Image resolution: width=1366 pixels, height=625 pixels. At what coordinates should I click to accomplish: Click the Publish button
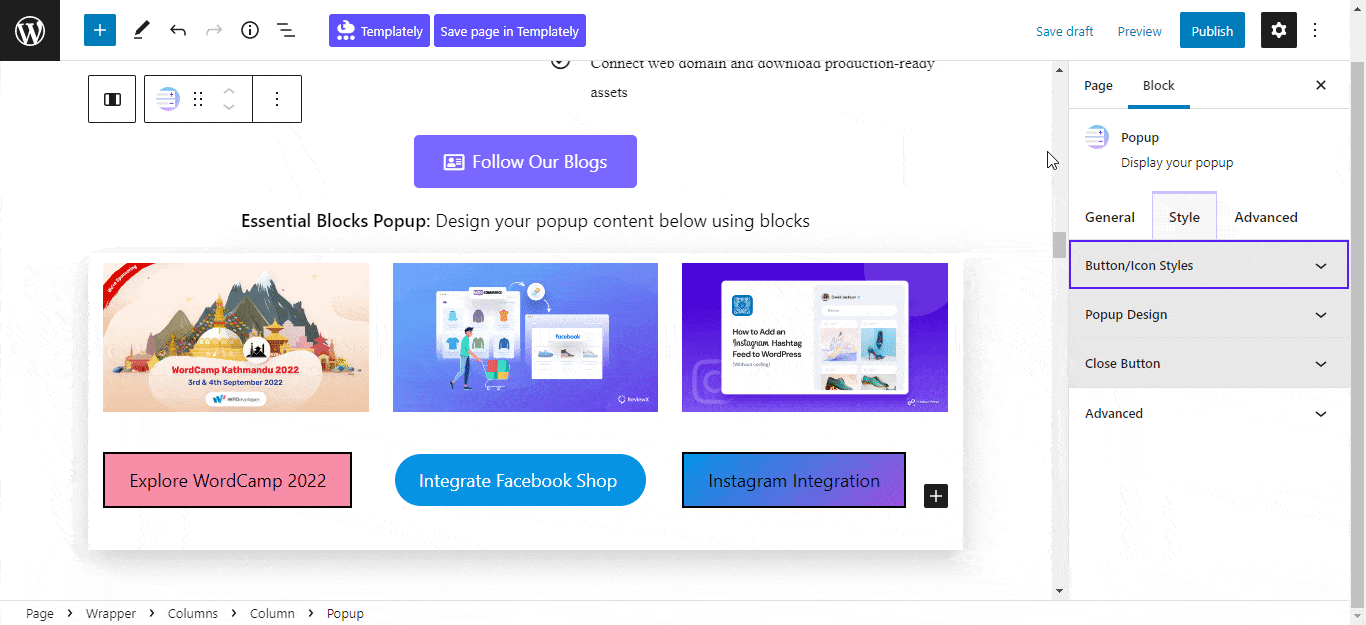pyautogui.click(x=1212, y=31)
